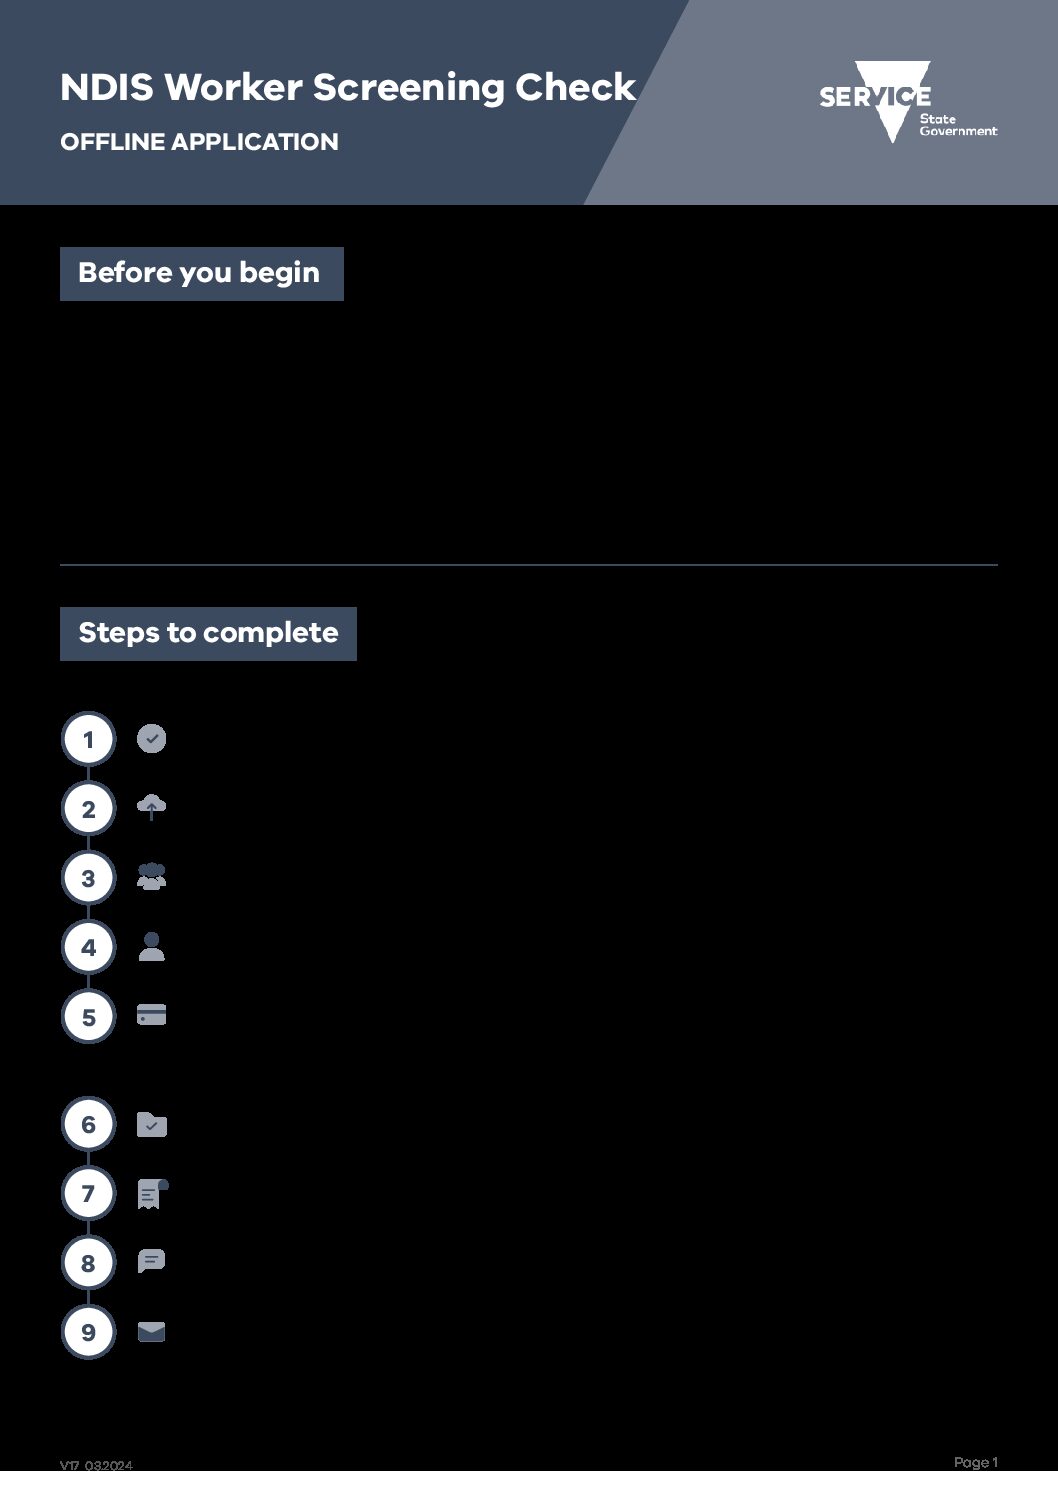Click the Steps to complete heading

point(208,634)
